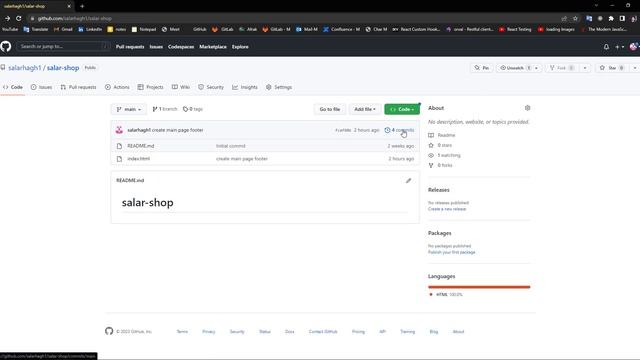Open the create main page footer commit message

(x=178, y=130)
